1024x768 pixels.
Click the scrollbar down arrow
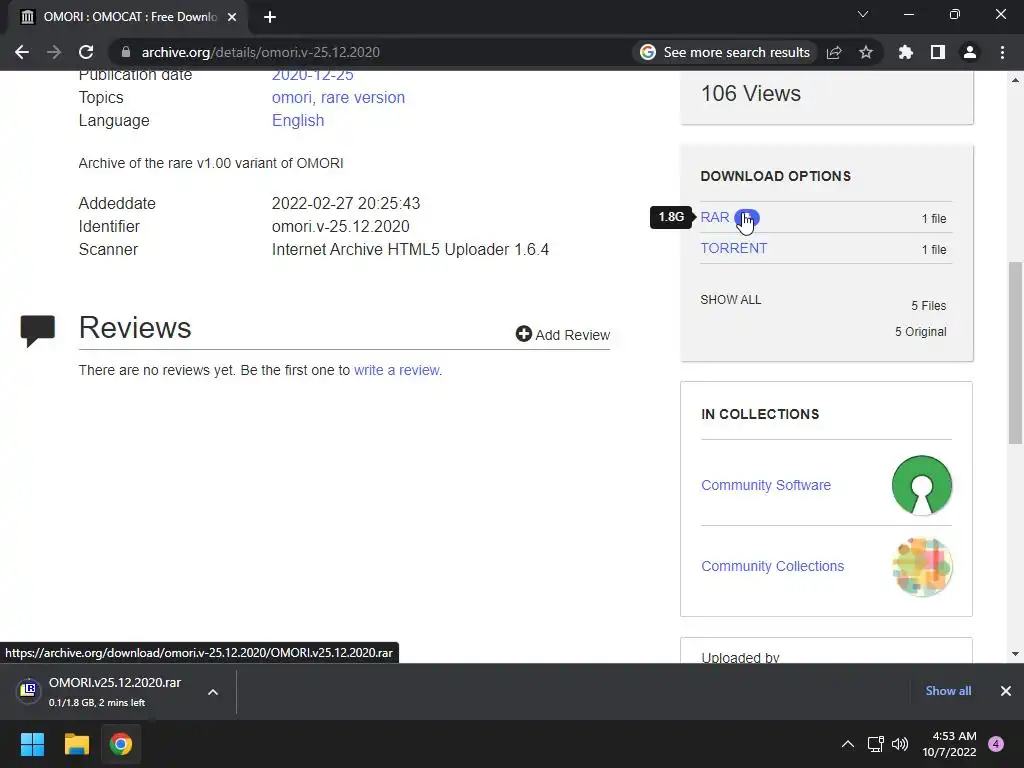[x=1015, y=654]
